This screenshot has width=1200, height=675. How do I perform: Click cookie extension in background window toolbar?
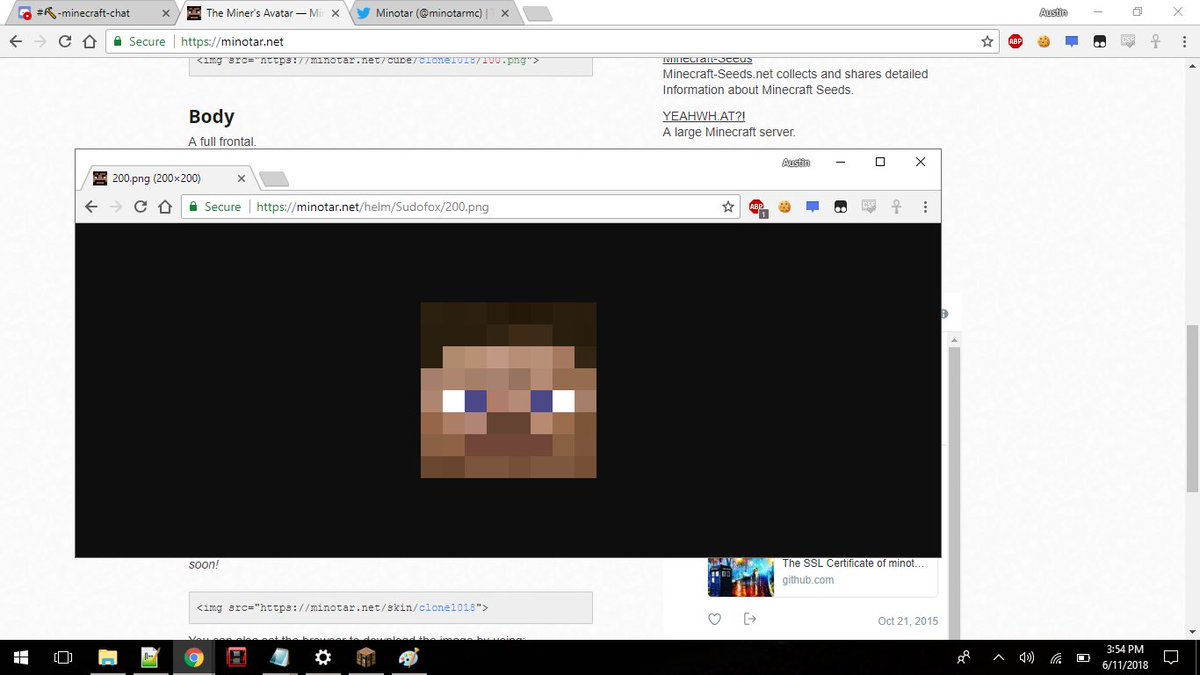pyautogui.click(x=1043, y=42)
